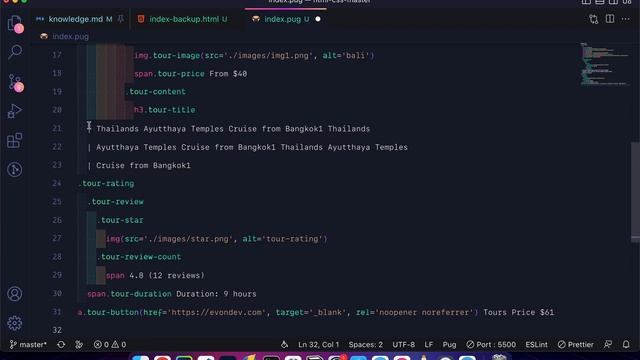Image resolution: width=640 pixels, height=360 pixels.
Task: Open the Manage settings gear
Action: (15, 323)
